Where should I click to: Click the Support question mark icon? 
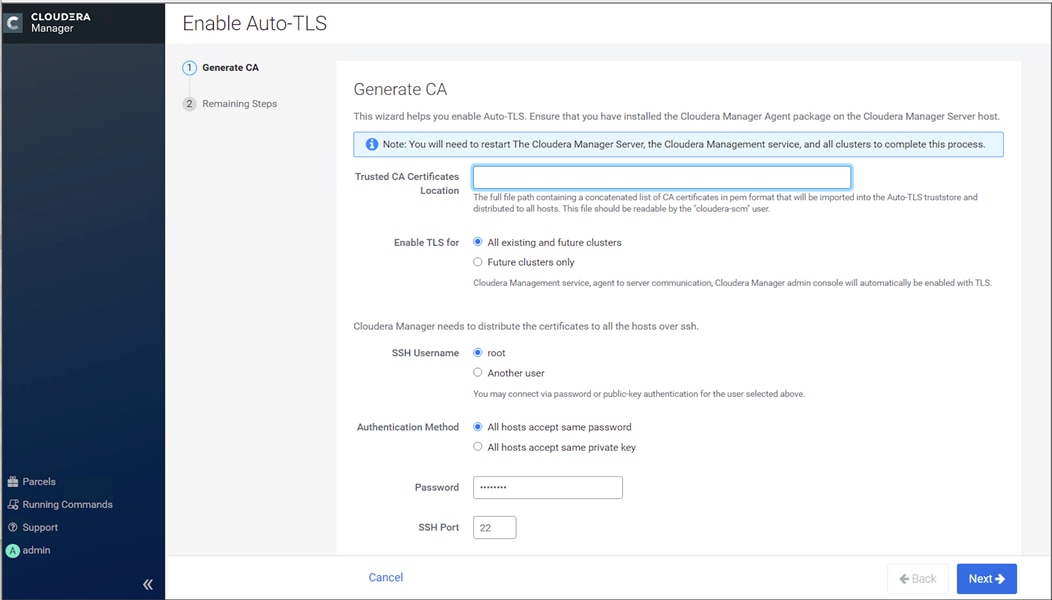(x=13, y=528)
